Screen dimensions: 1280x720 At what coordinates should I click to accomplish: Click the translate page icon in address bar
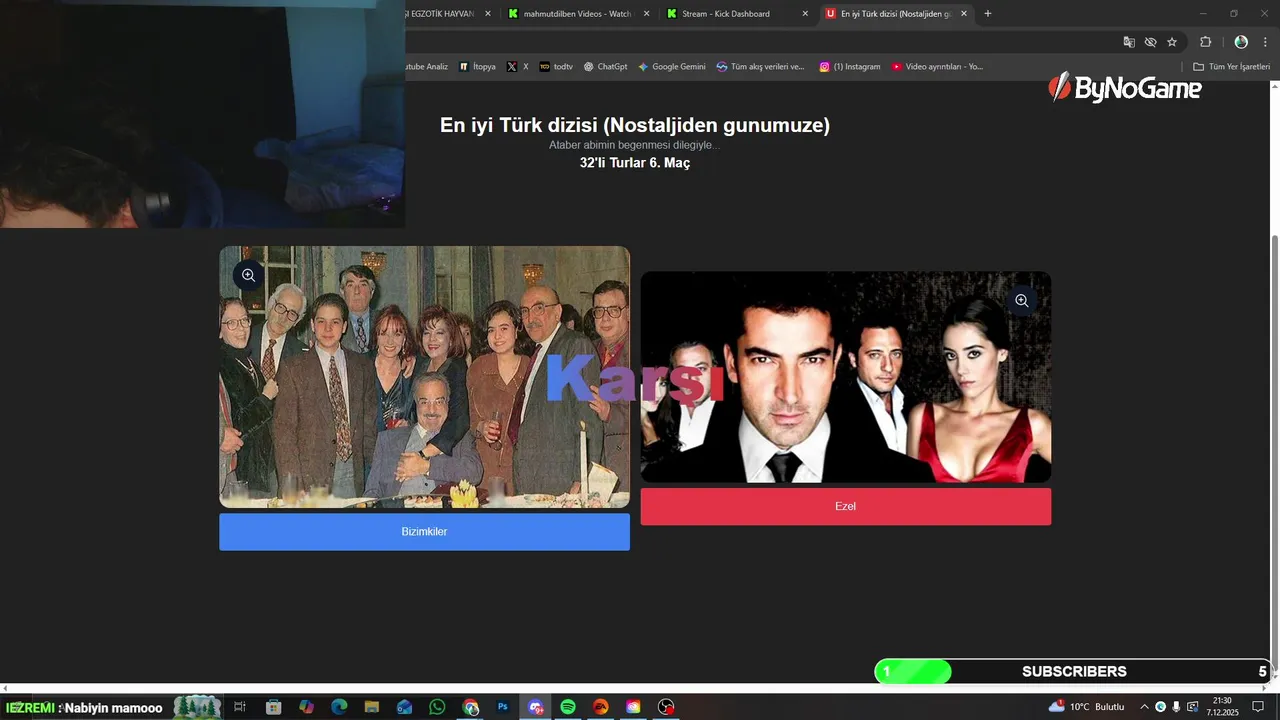click(x=1129, y=42)
